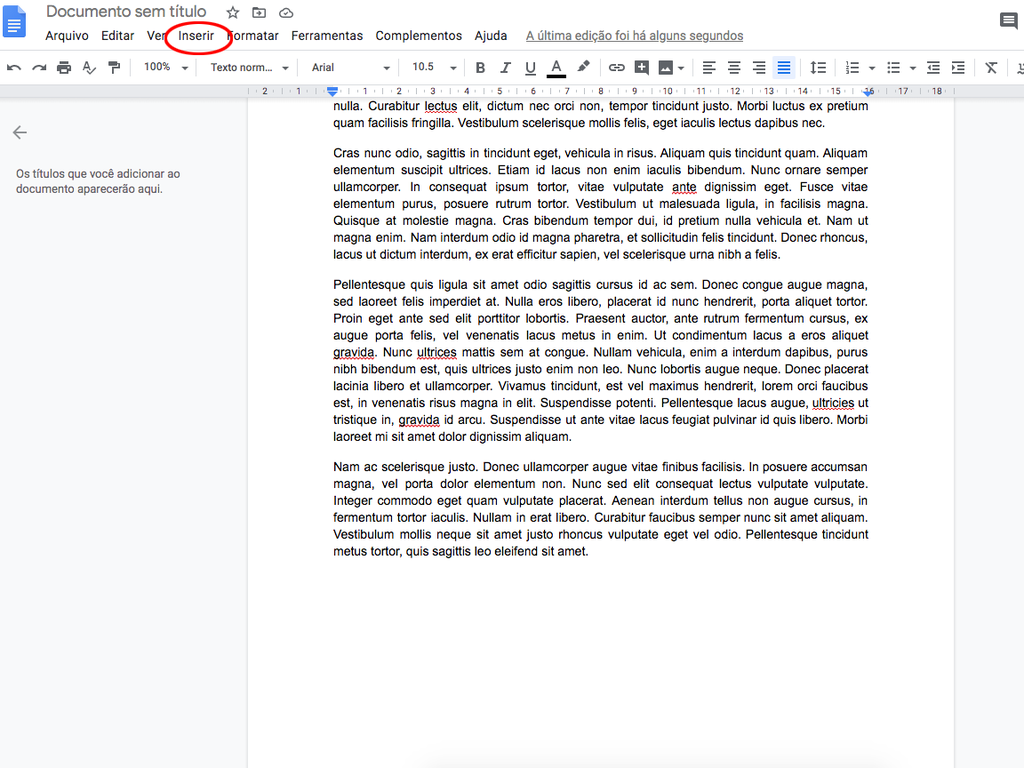Open the Complementos menu
Screen dimensions: 1024x768
click(x=419, y=36)
